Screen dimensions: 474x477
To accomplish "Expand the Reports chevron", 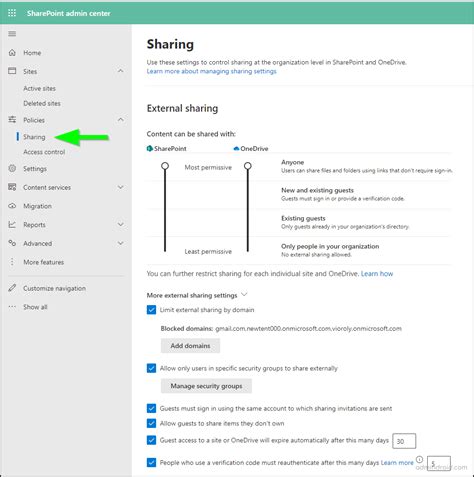I will [121, 225].
